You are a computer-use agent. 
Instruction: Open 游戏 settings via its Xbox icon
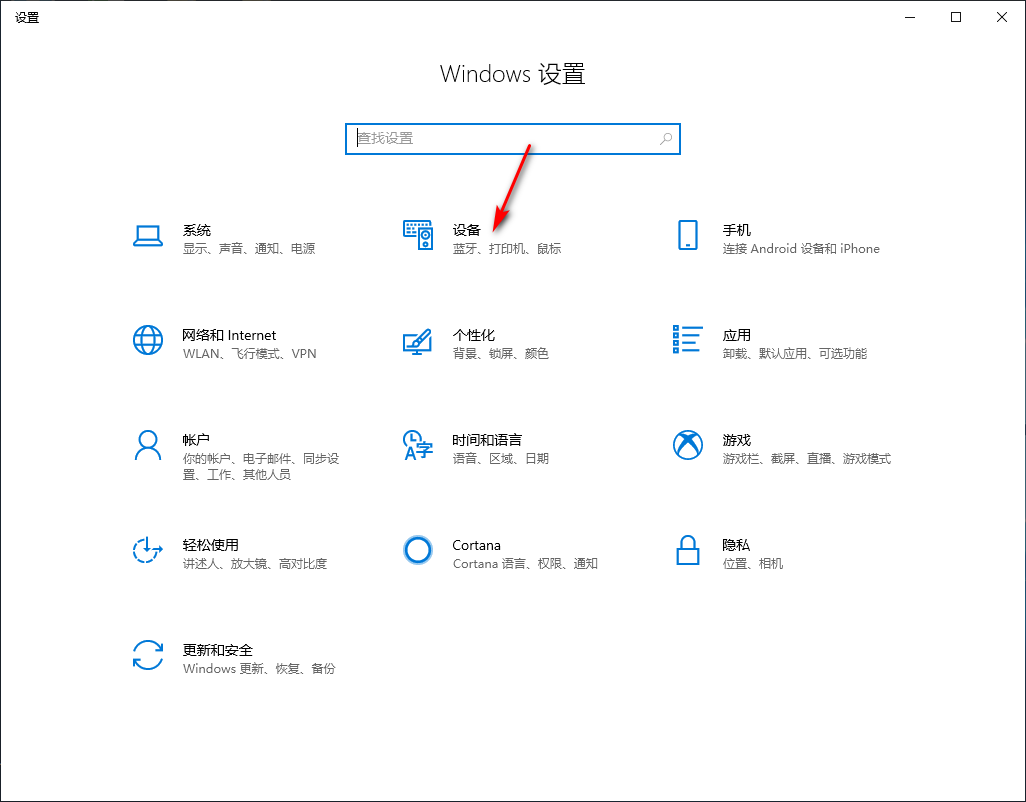(x=687, y=445)
